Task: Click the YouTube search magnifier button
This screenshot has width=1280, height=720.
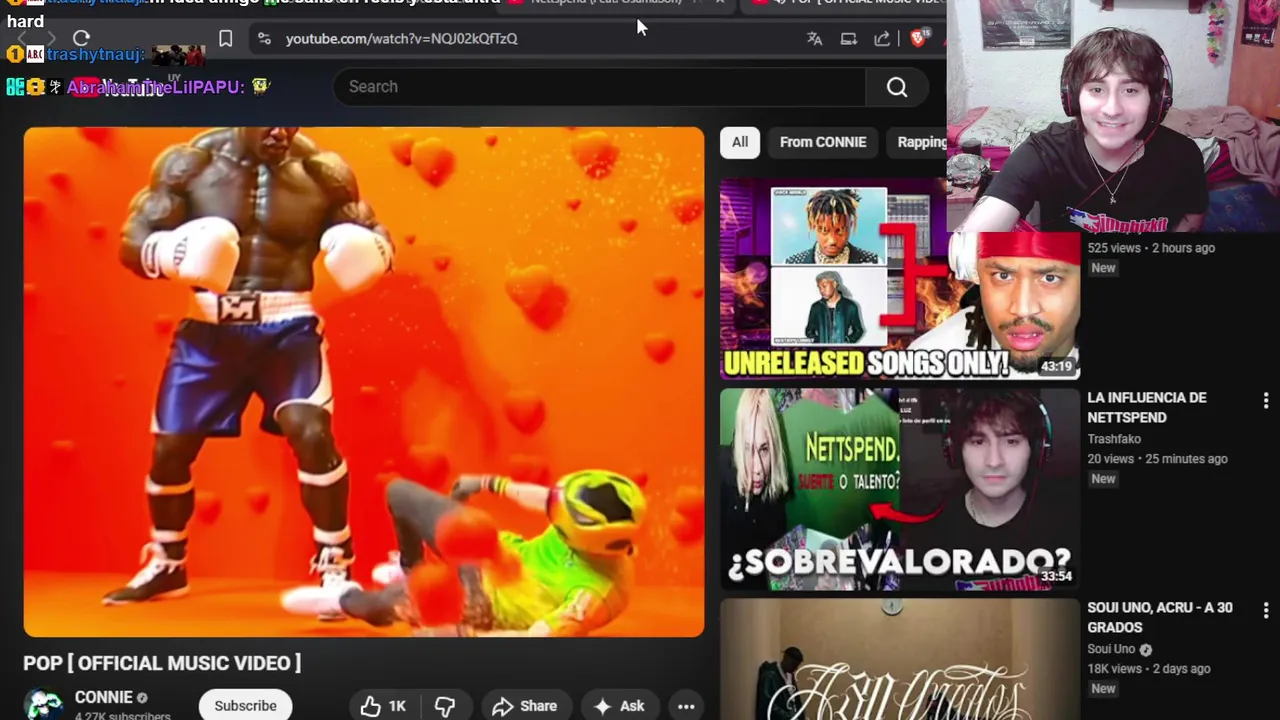Action: 897,87
